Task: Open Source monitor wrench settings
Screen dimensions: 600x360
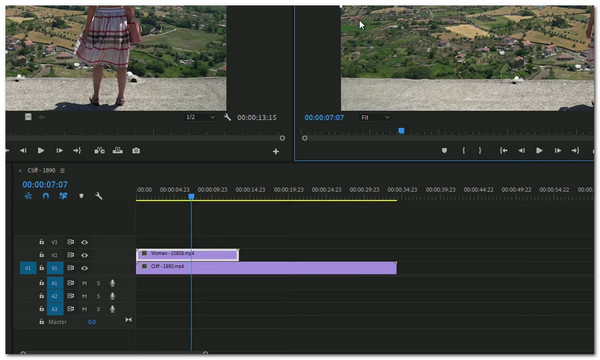Action: pos(227,117)
